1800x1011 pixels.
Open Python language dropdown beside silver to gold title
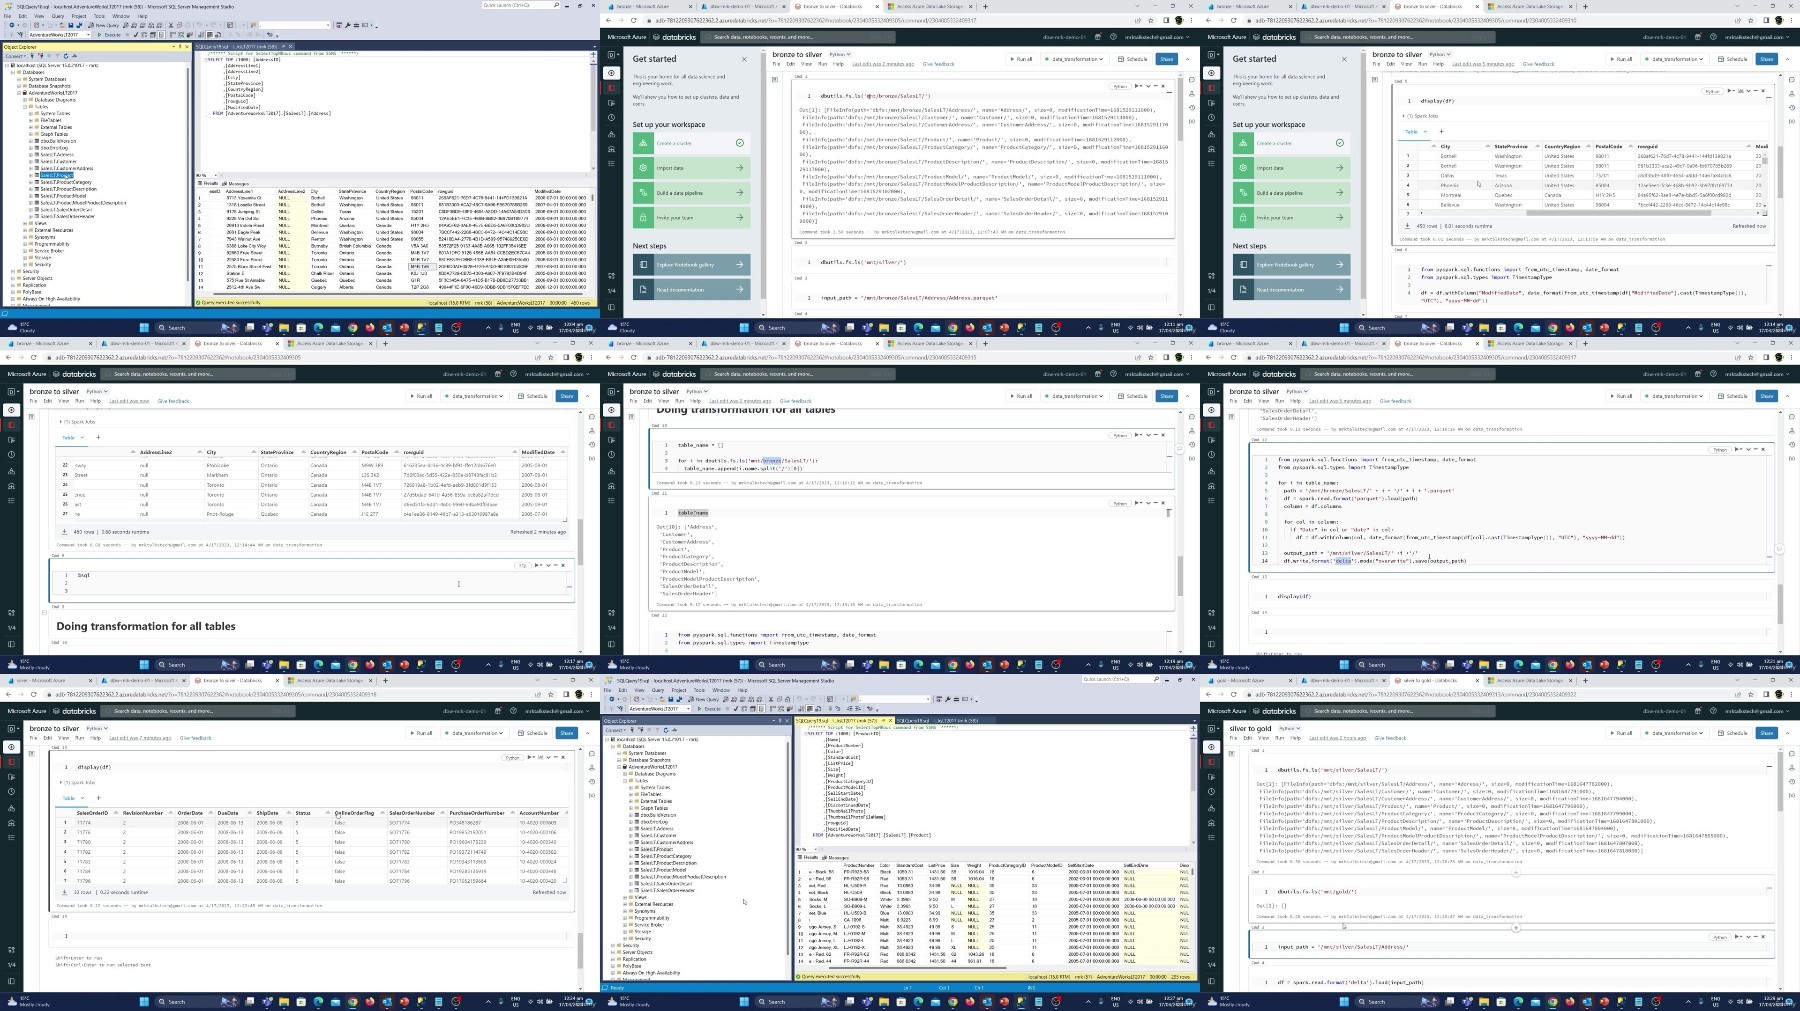point(1289,728)
